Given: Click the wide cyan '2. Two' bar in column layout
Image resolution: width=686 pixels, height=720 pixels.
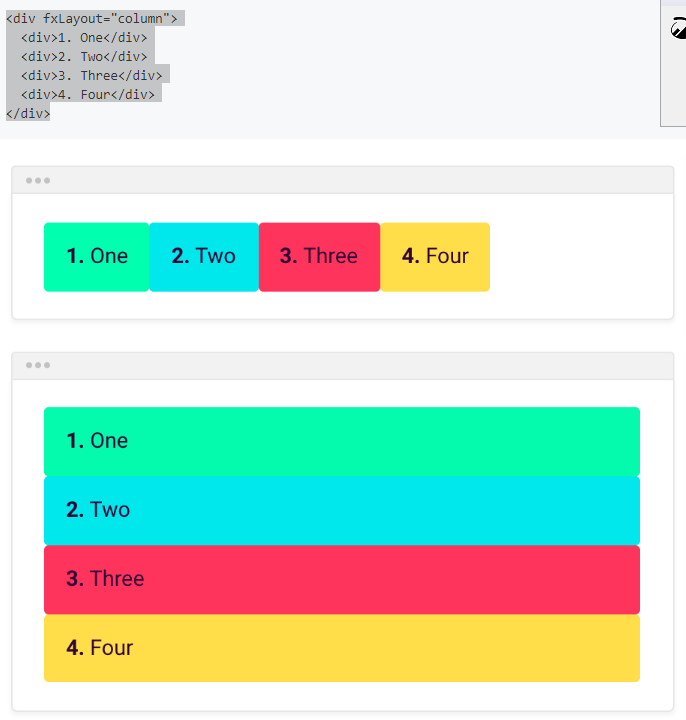Looking at the screenshot, I should click(342, 511).
